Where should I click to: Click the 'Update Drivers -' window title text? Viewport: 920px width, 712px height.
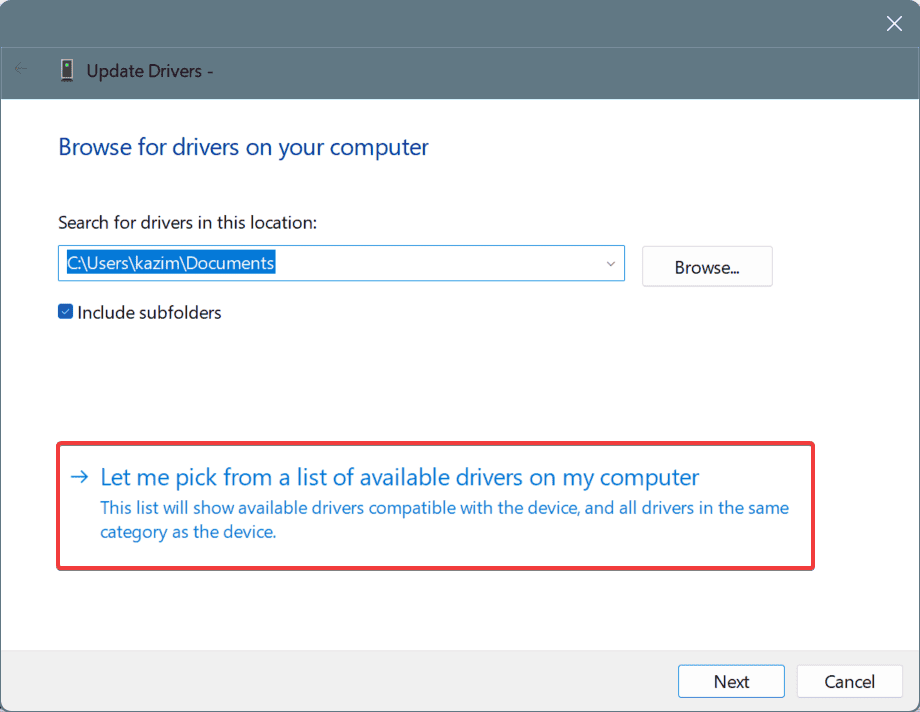click(x=150, y=70)
